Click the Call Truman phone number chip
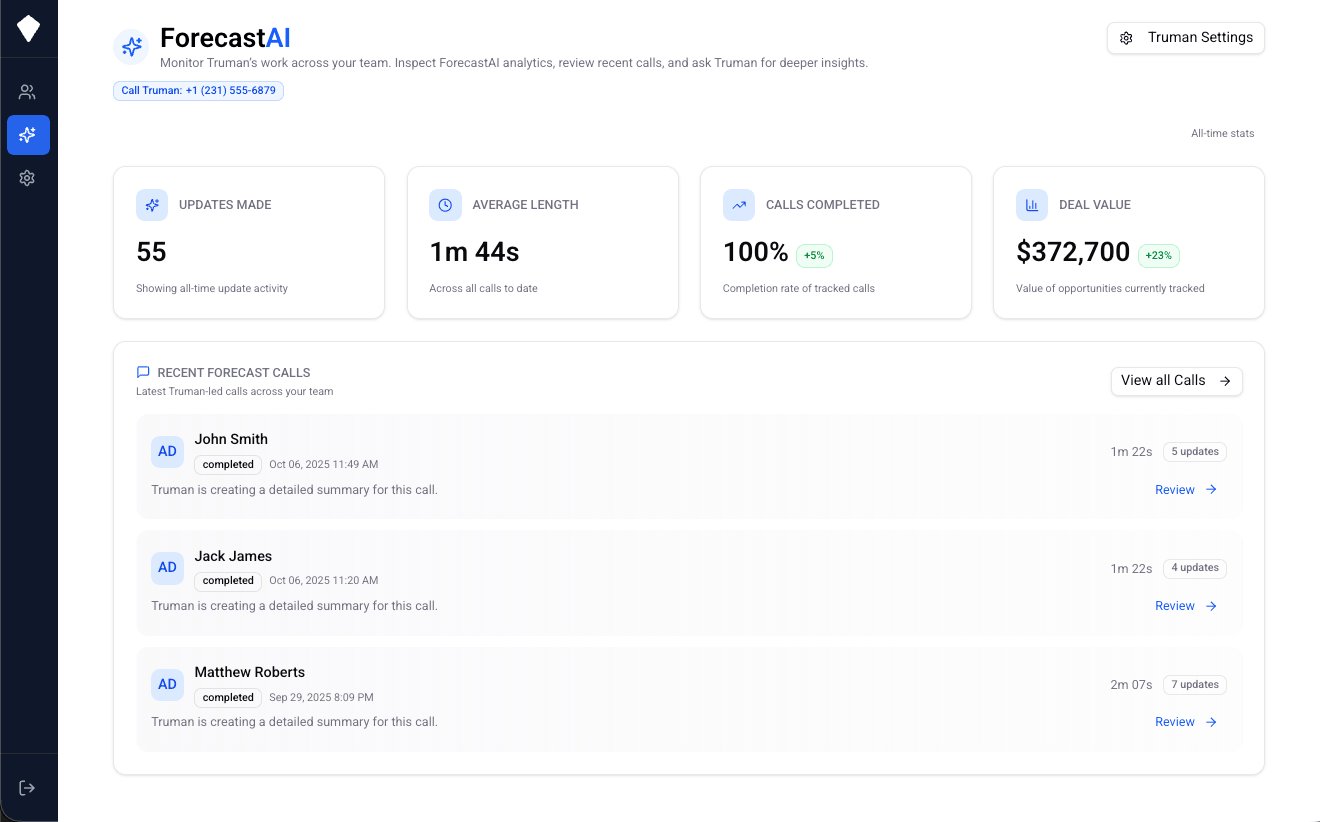 (x=198, y=90)
